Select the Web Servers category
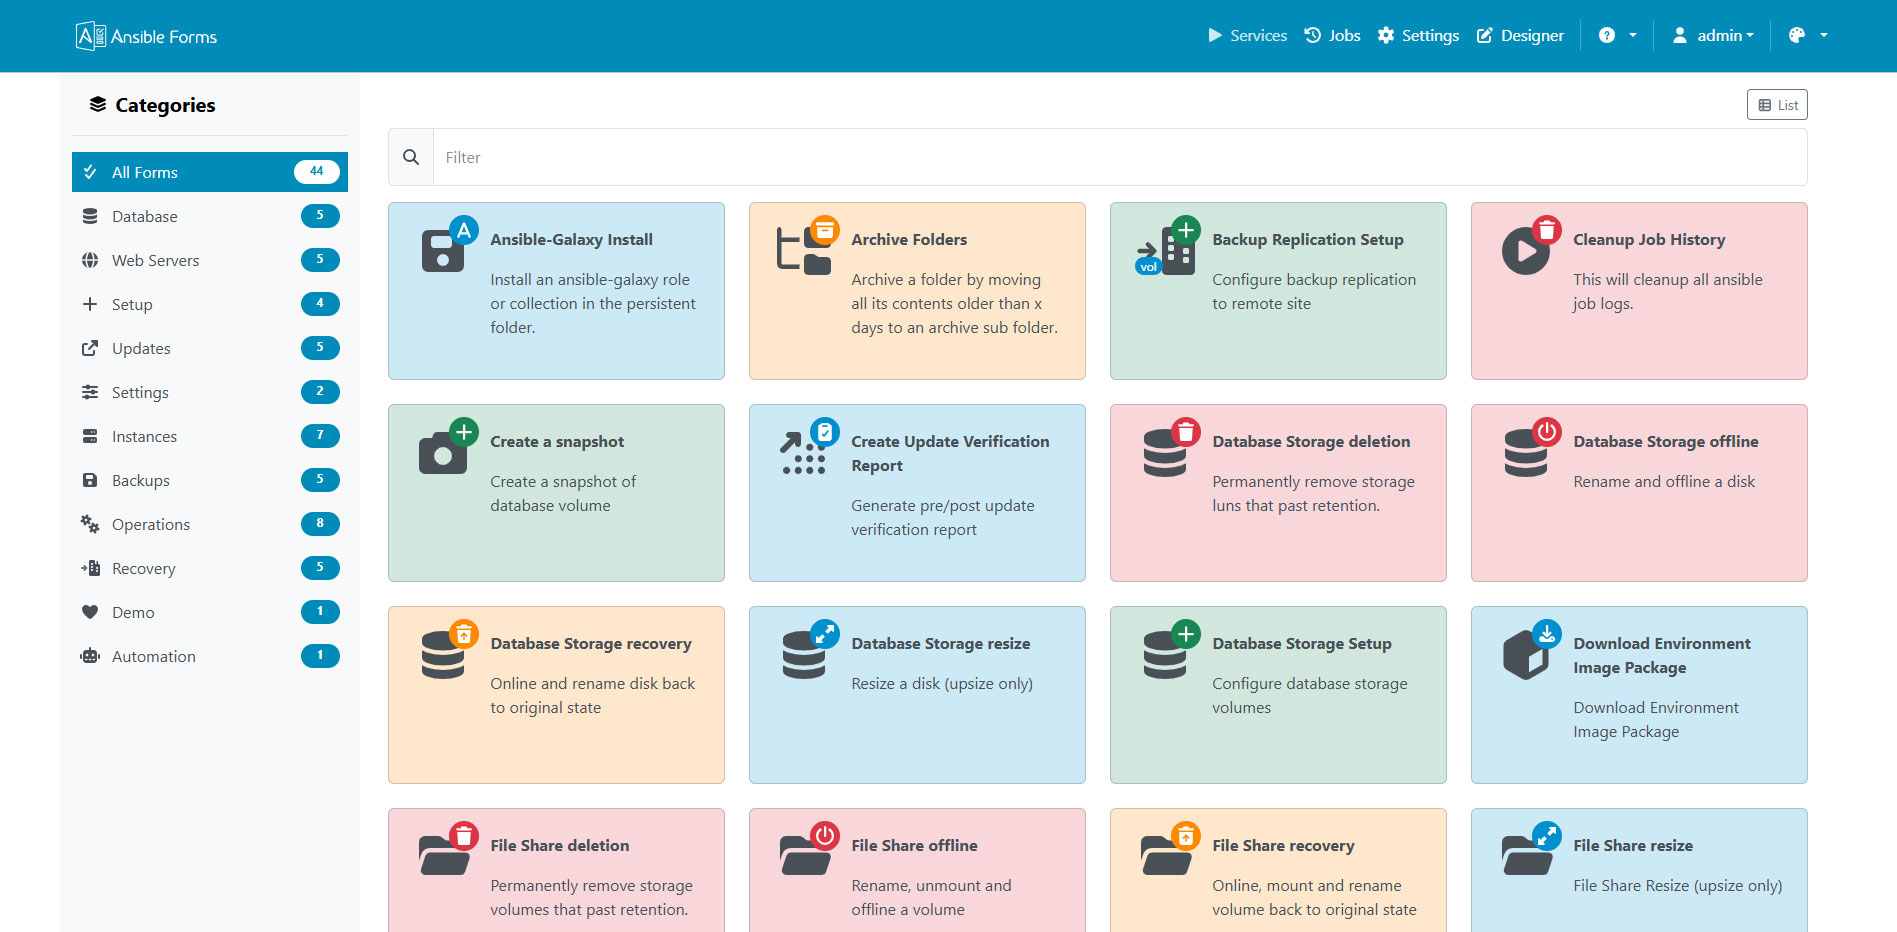 155,260
